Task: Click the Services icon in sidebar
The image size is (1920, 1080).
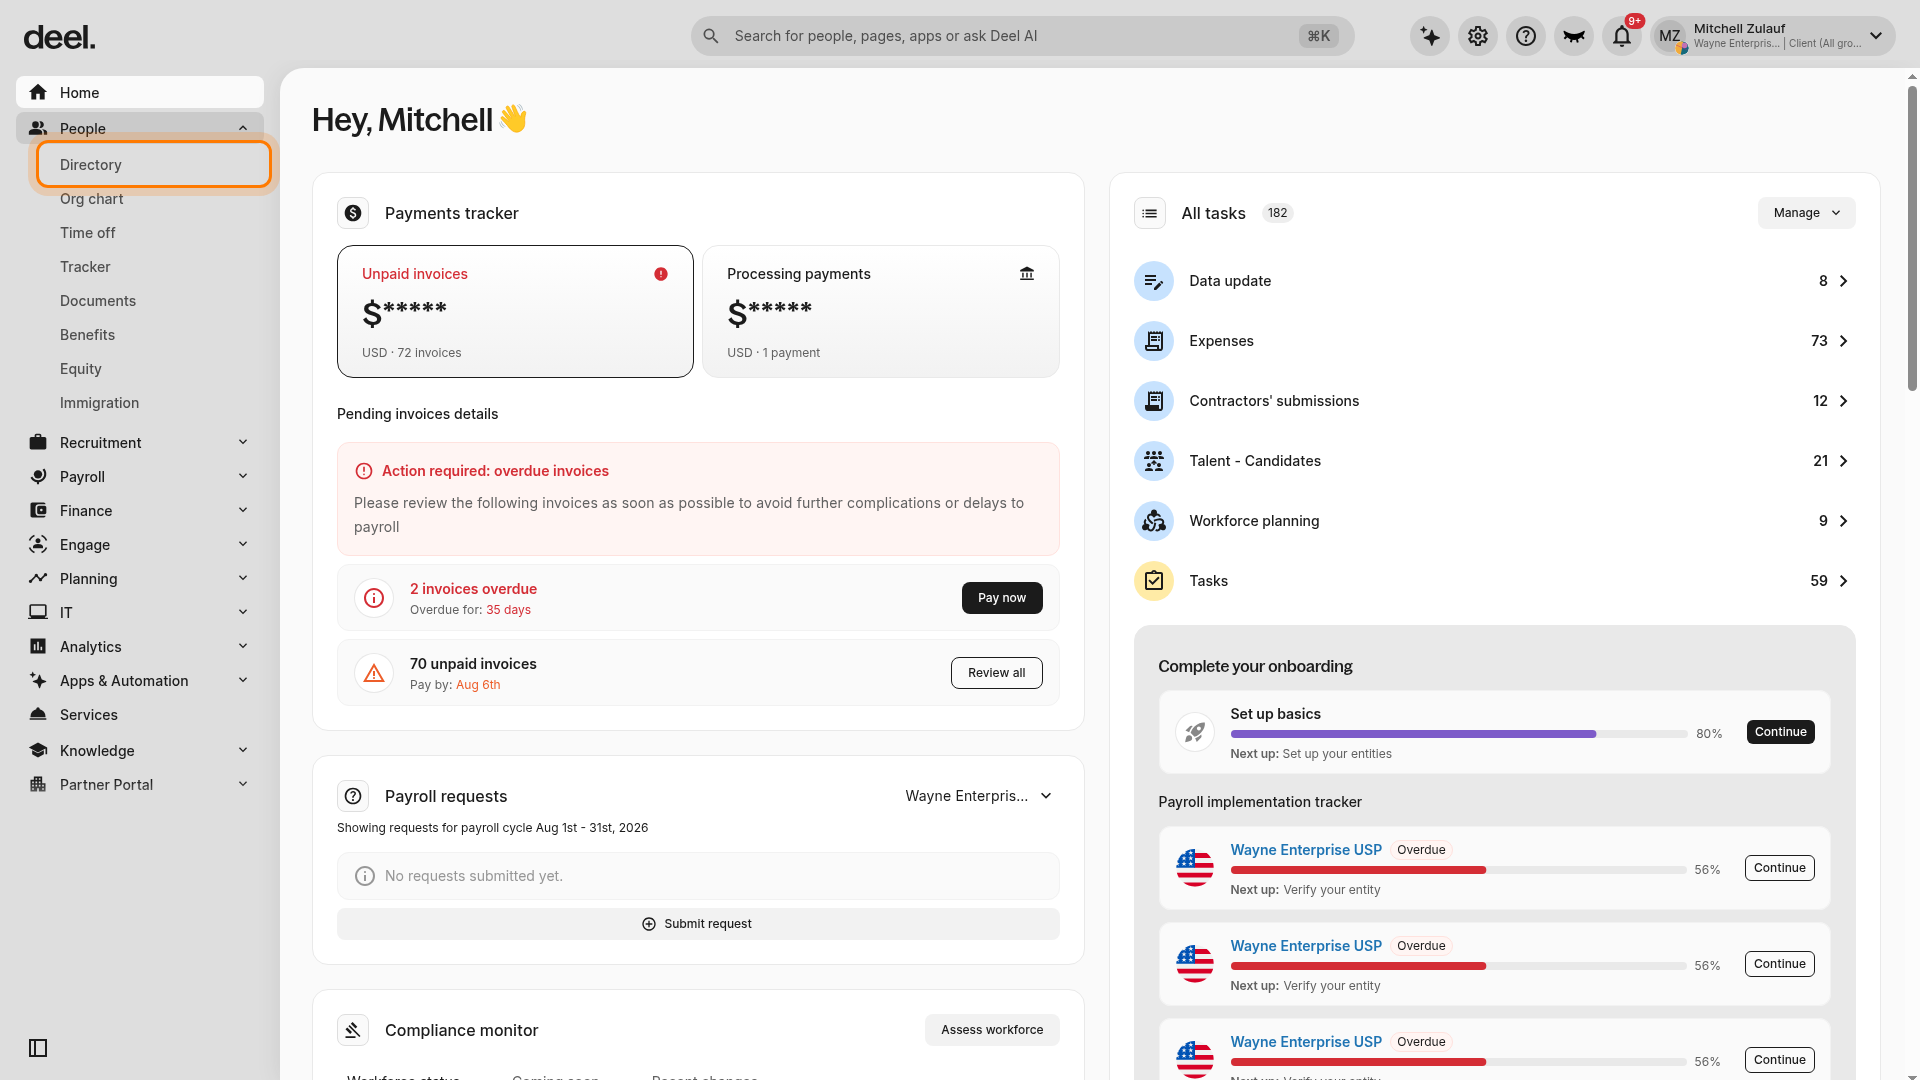Action: (38, 715)
